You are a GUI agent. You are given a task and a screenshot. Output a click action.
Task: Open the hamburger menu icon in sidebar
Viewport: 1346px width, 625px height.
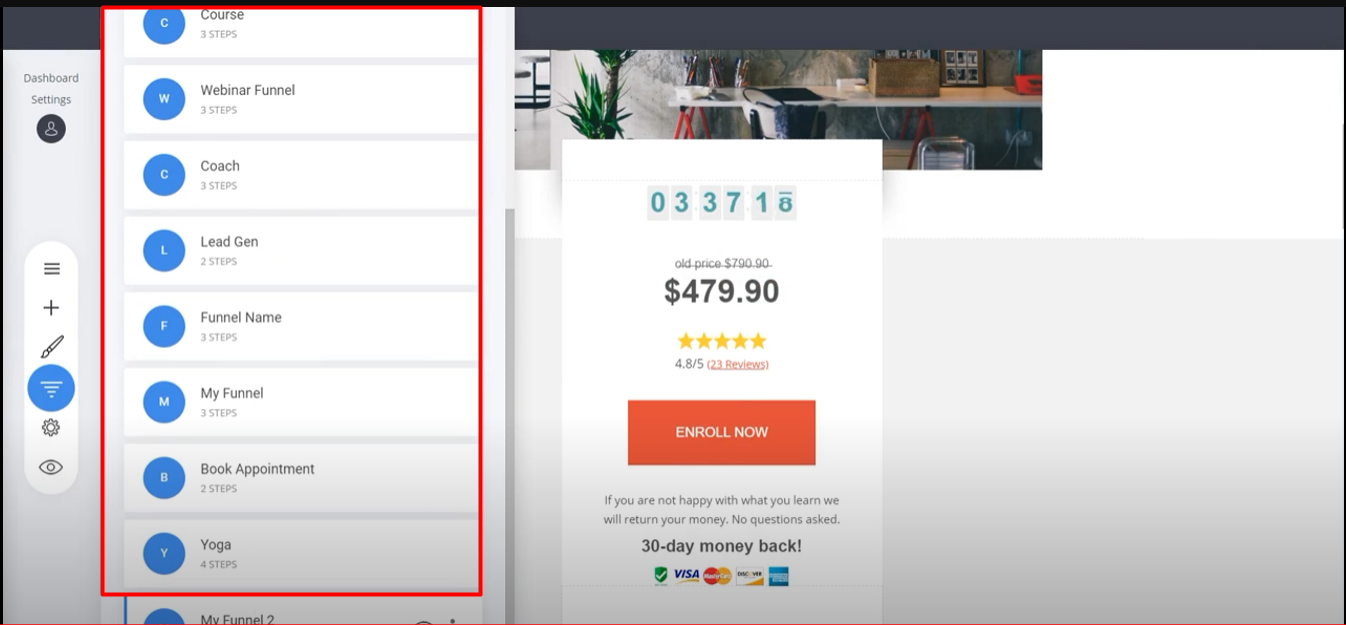tap(52, 269)
